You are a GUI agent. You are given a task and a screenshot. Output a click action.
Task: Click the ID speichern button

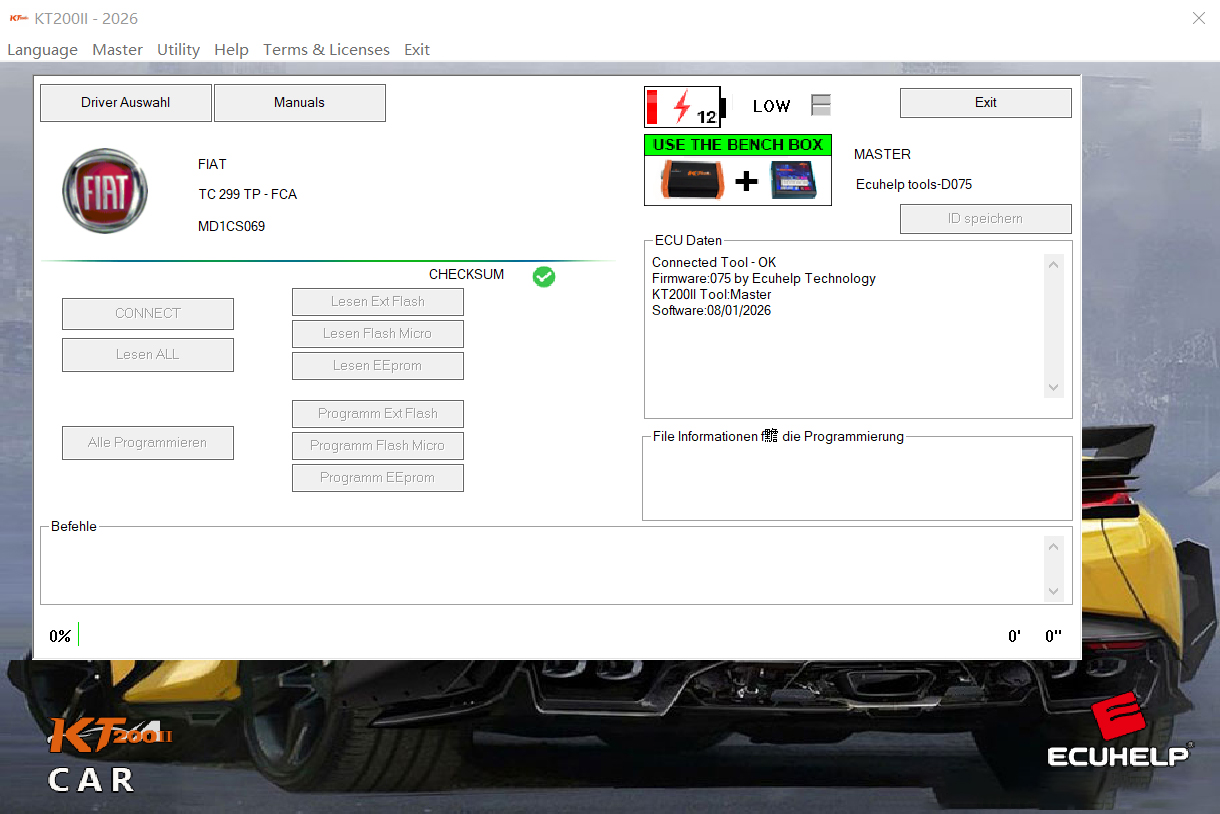(x=986, y=219)
